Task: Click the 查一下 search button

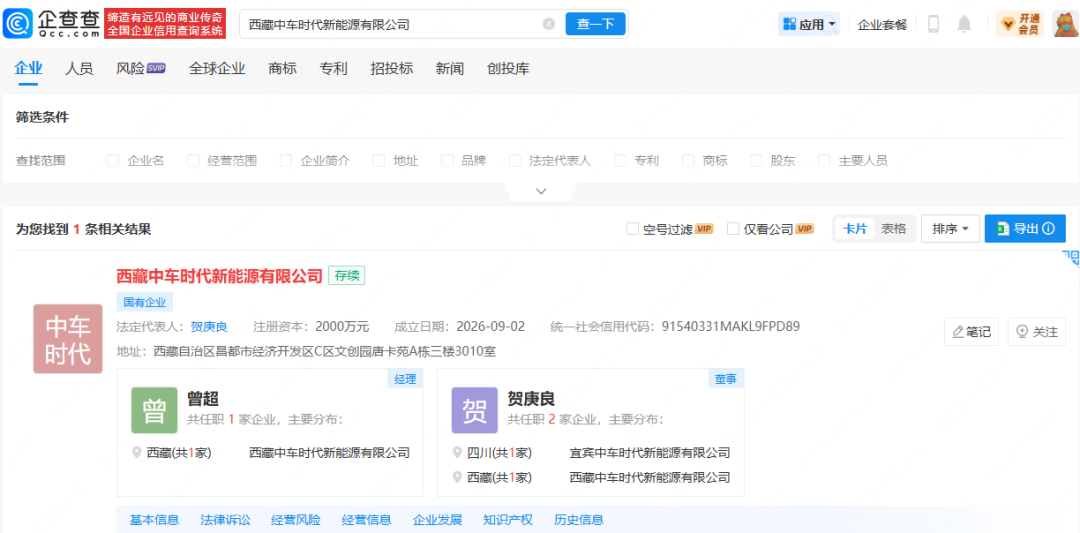Action: tap(595, 24)
